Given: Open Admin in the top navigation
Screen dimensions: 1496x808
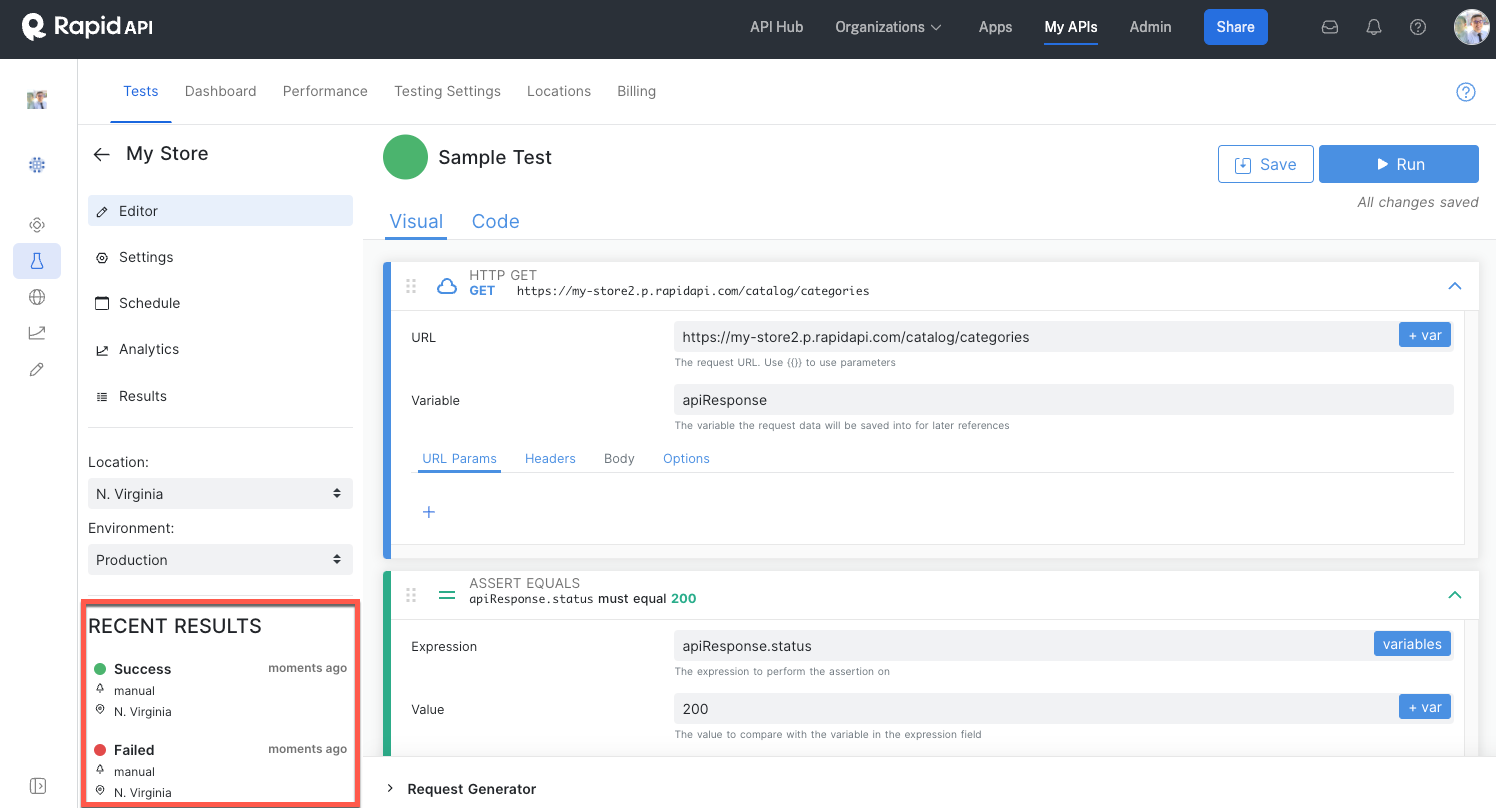Looking at the screenshot, I should [1150, 27].
